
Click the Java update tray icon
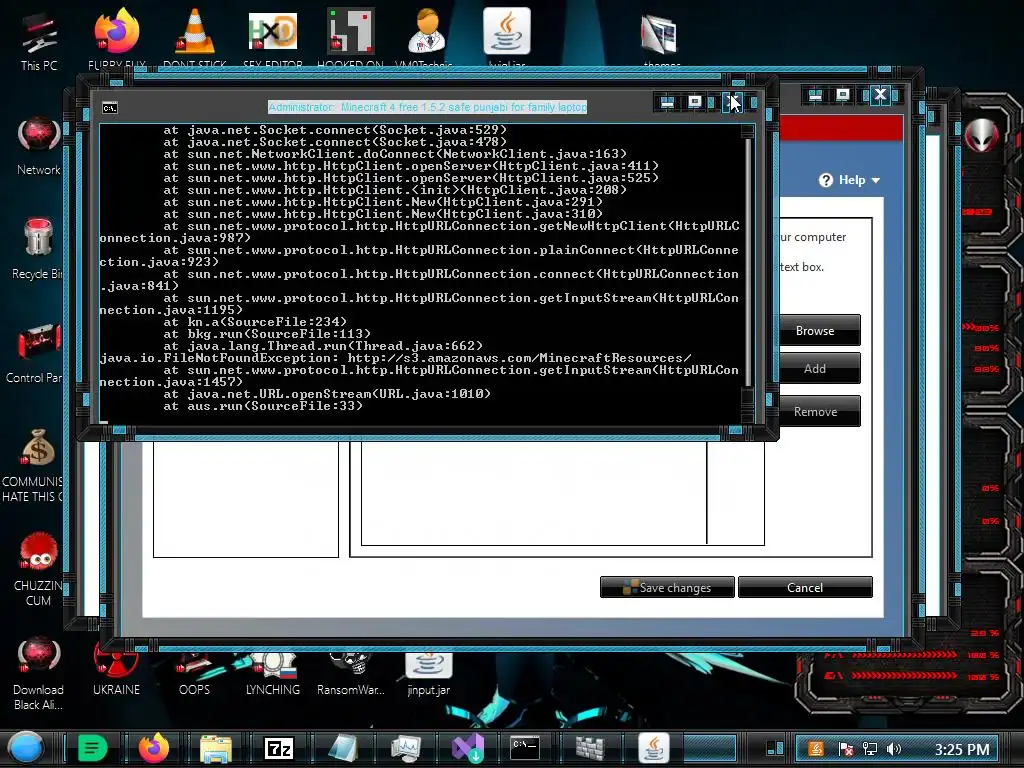[816, 749]
